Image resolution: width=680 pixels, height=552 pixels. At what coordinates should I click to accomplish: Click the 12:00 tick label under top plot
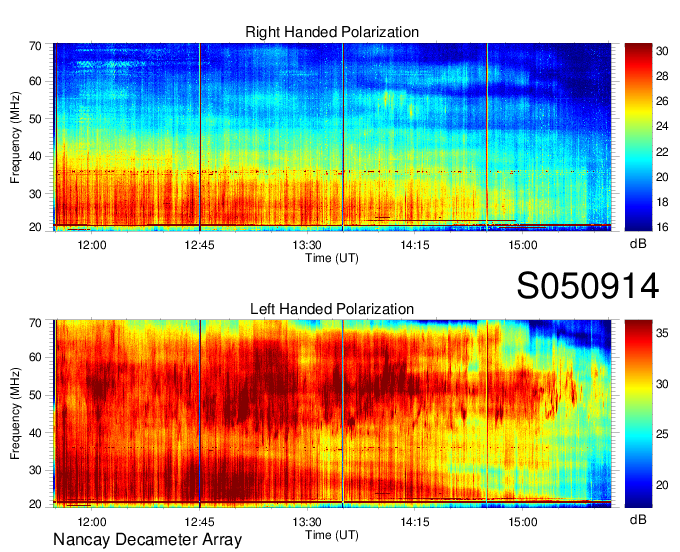coord(92,245)
